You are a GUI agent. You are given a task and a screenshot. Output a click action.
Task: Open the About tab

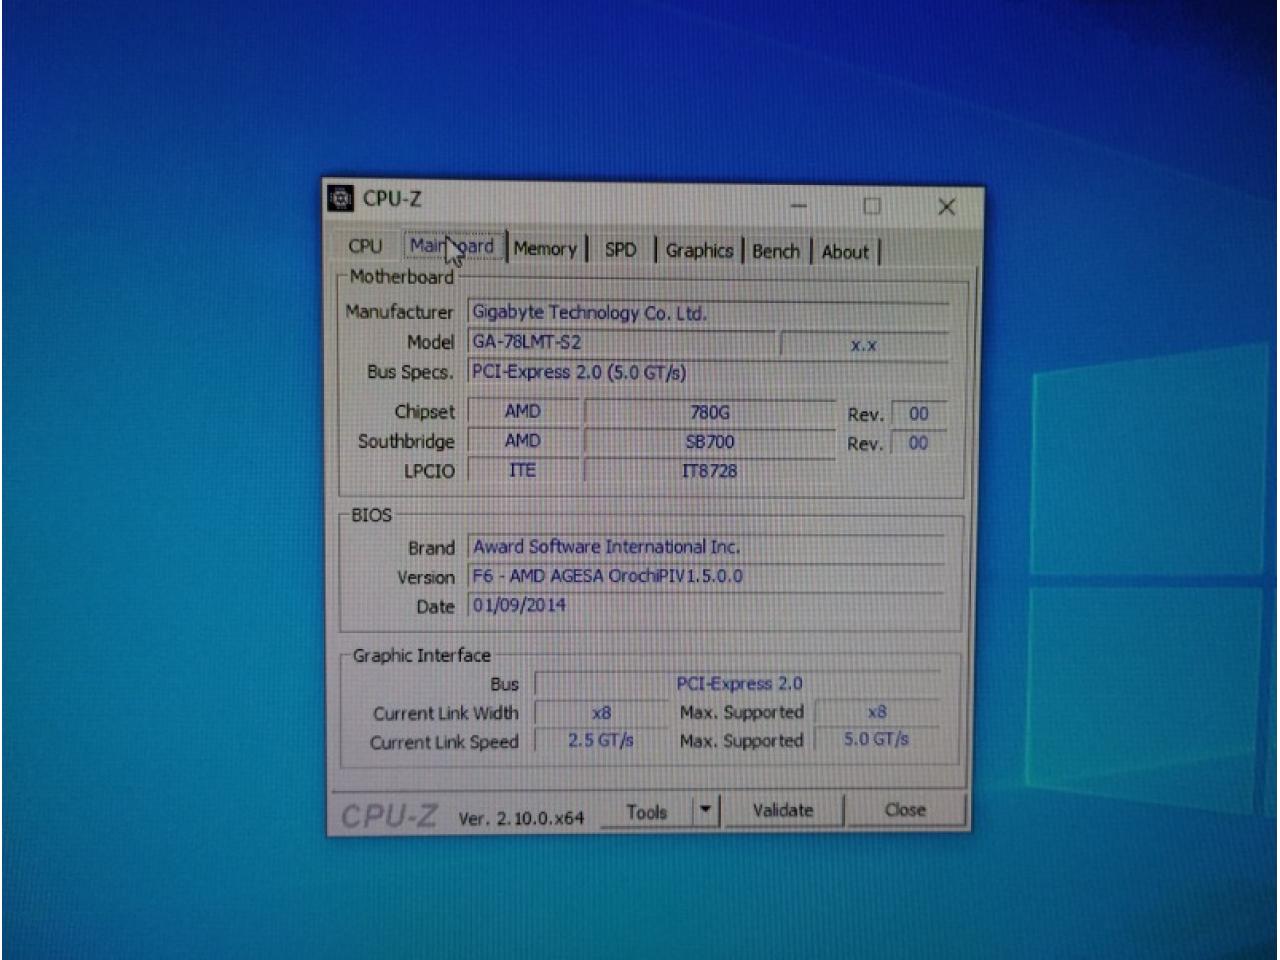point(845,253)
